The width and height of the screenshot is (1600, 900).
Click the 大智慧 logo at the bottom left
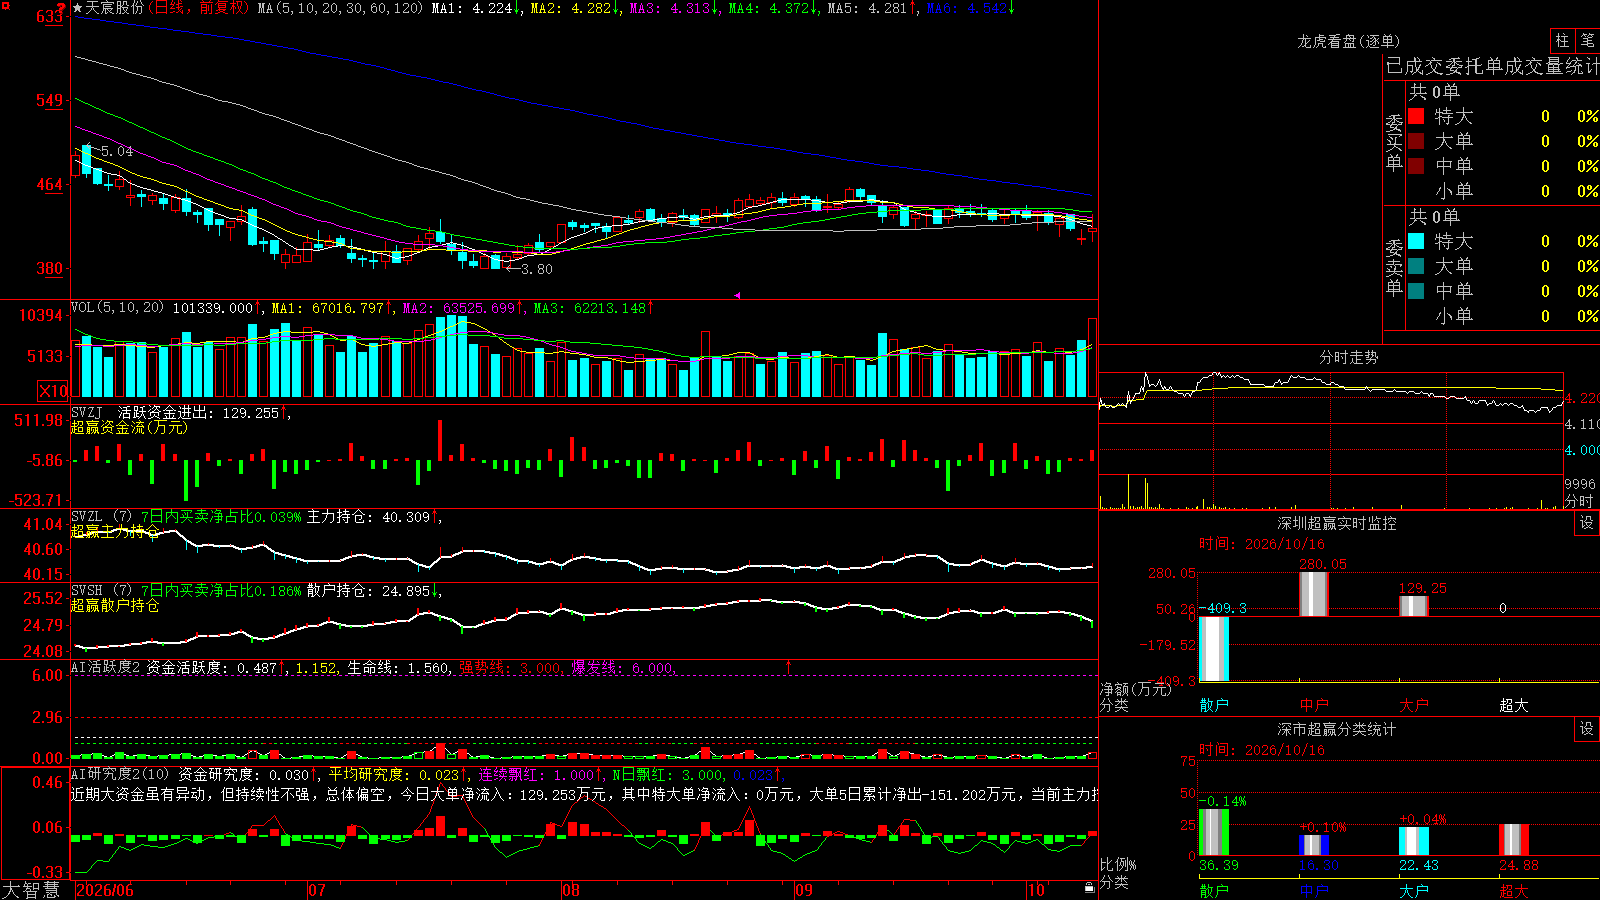pos(31,889)
